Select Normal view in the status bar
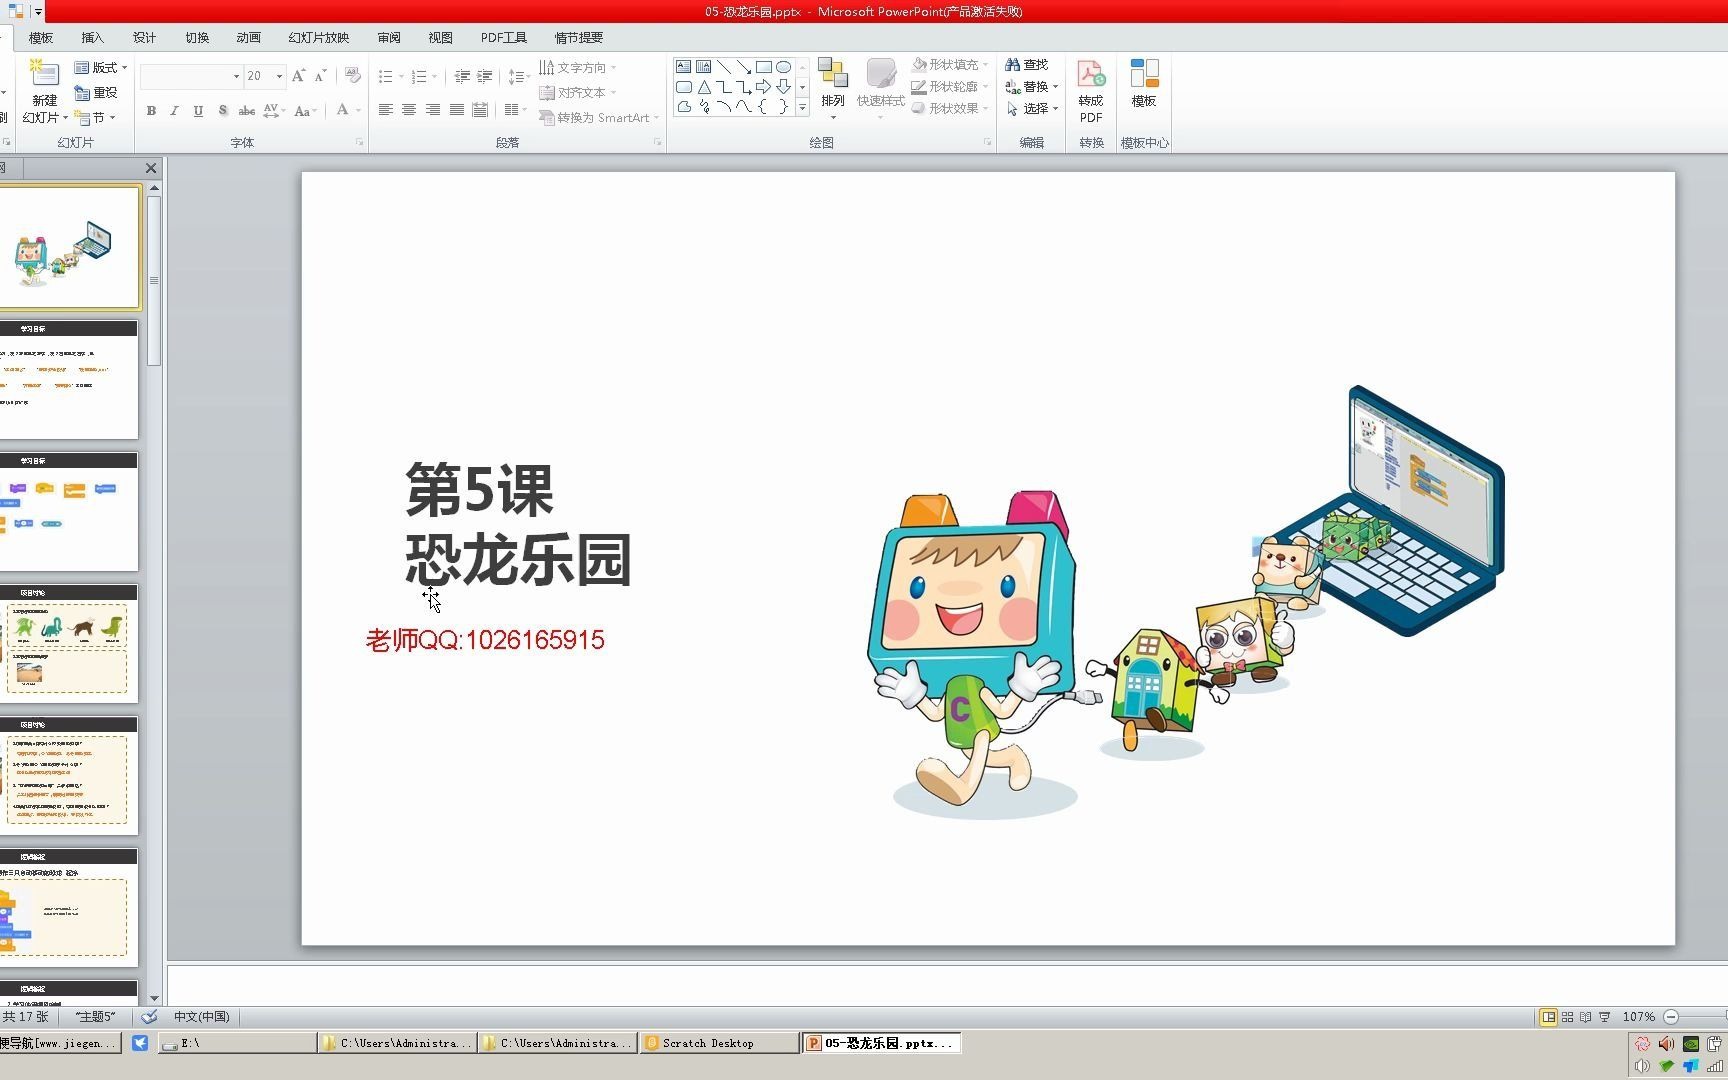Screen dimensions: 1728x1080 click(x=1548, y=1017)
